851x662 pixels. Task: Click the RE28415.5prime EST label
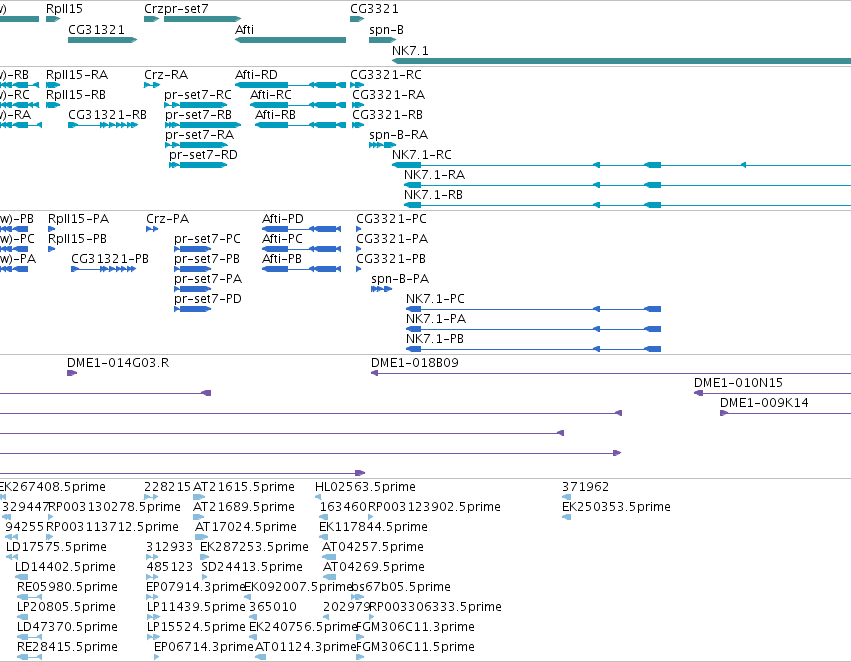67,647
